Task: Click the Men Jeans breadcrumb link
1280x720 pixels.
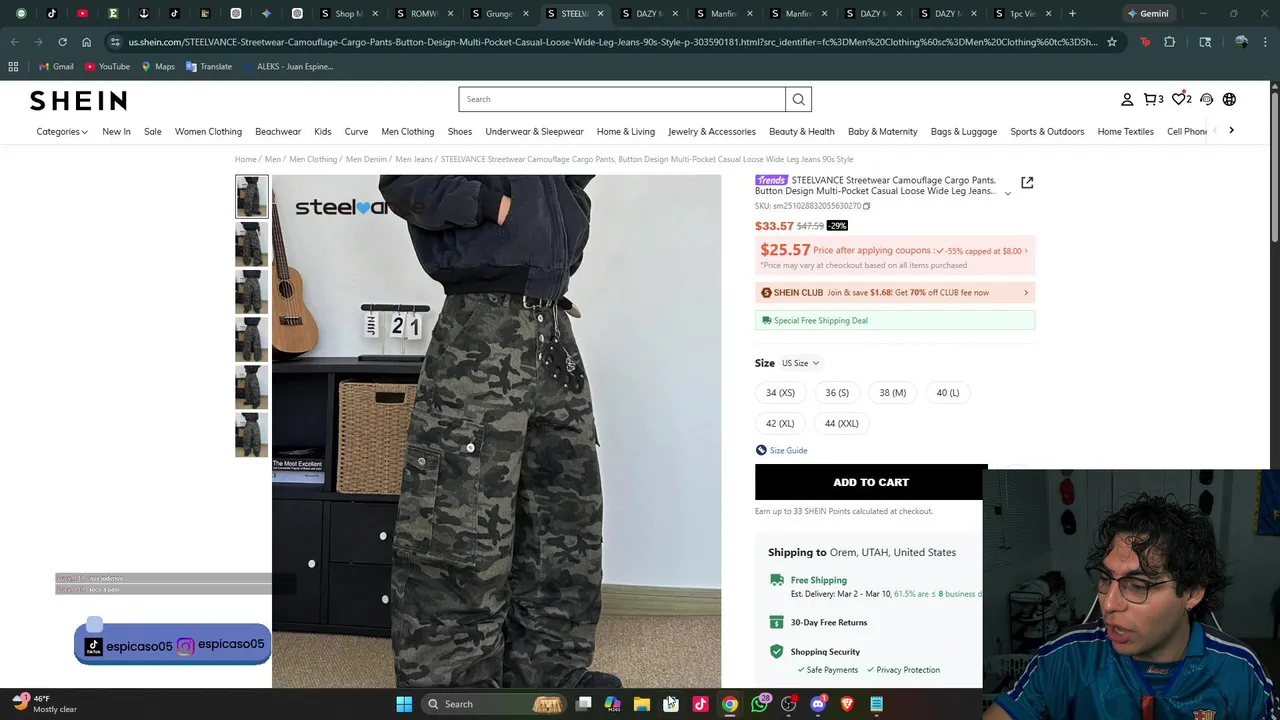Action: (414, 159)
